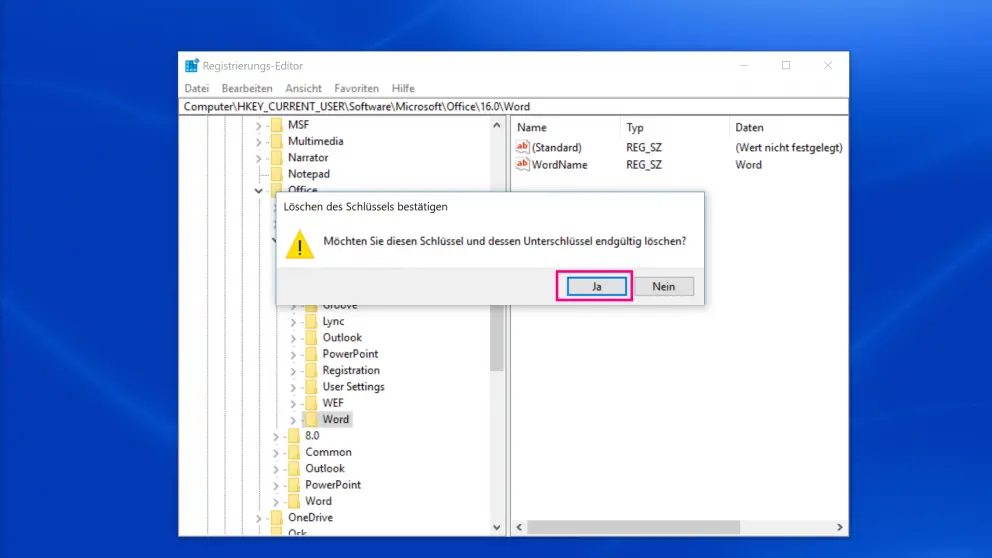992x558 pixels.
Task: Open the Favoriten menu
Action: (x=356, y=88)
